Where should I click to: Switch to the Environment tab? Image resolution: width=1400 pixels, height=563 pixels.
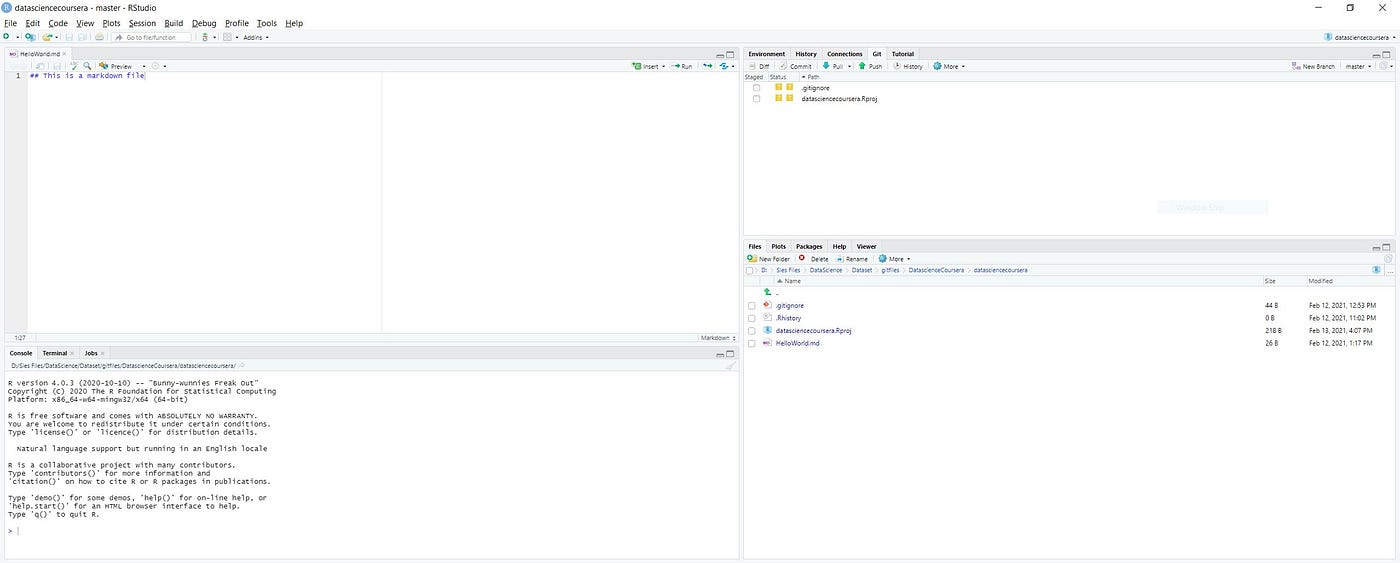tap(767, 54)
